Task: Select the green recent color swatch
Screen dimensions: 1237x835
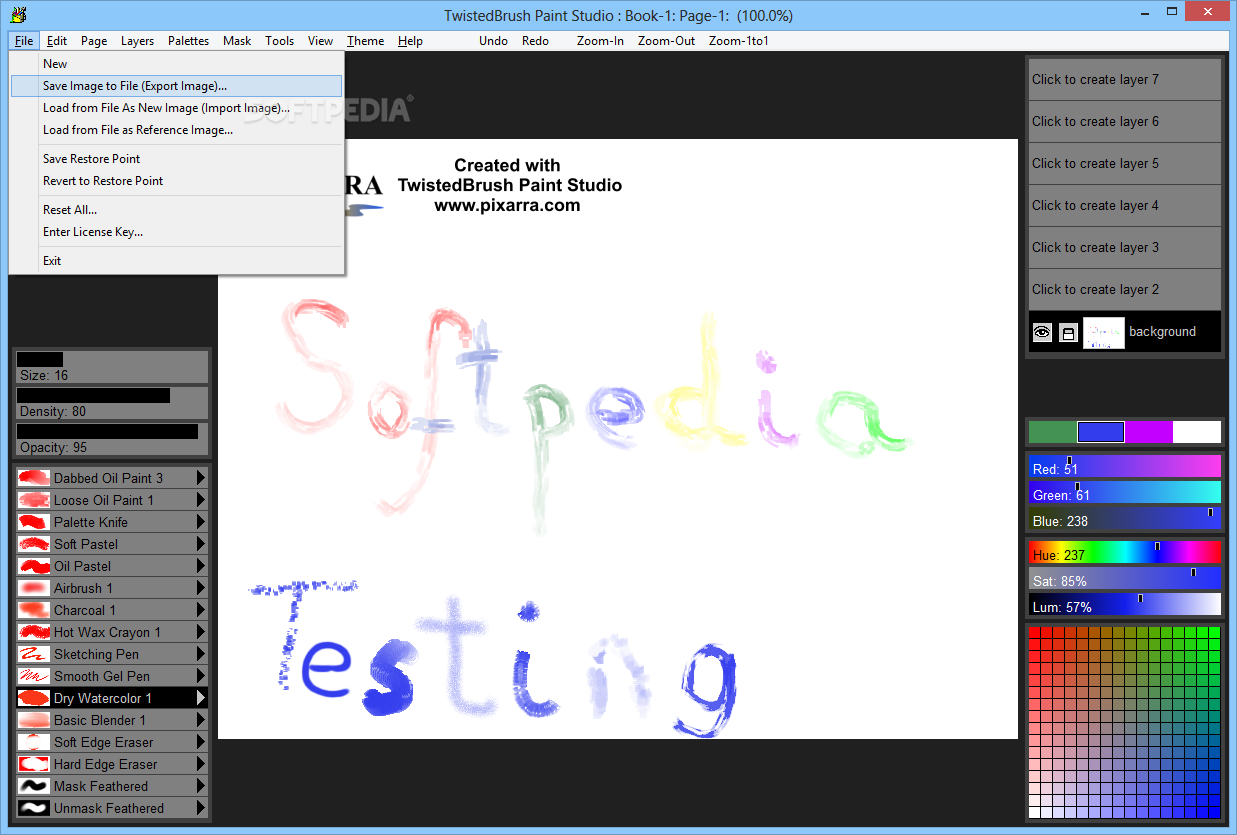Action: tap(1053, 432)
